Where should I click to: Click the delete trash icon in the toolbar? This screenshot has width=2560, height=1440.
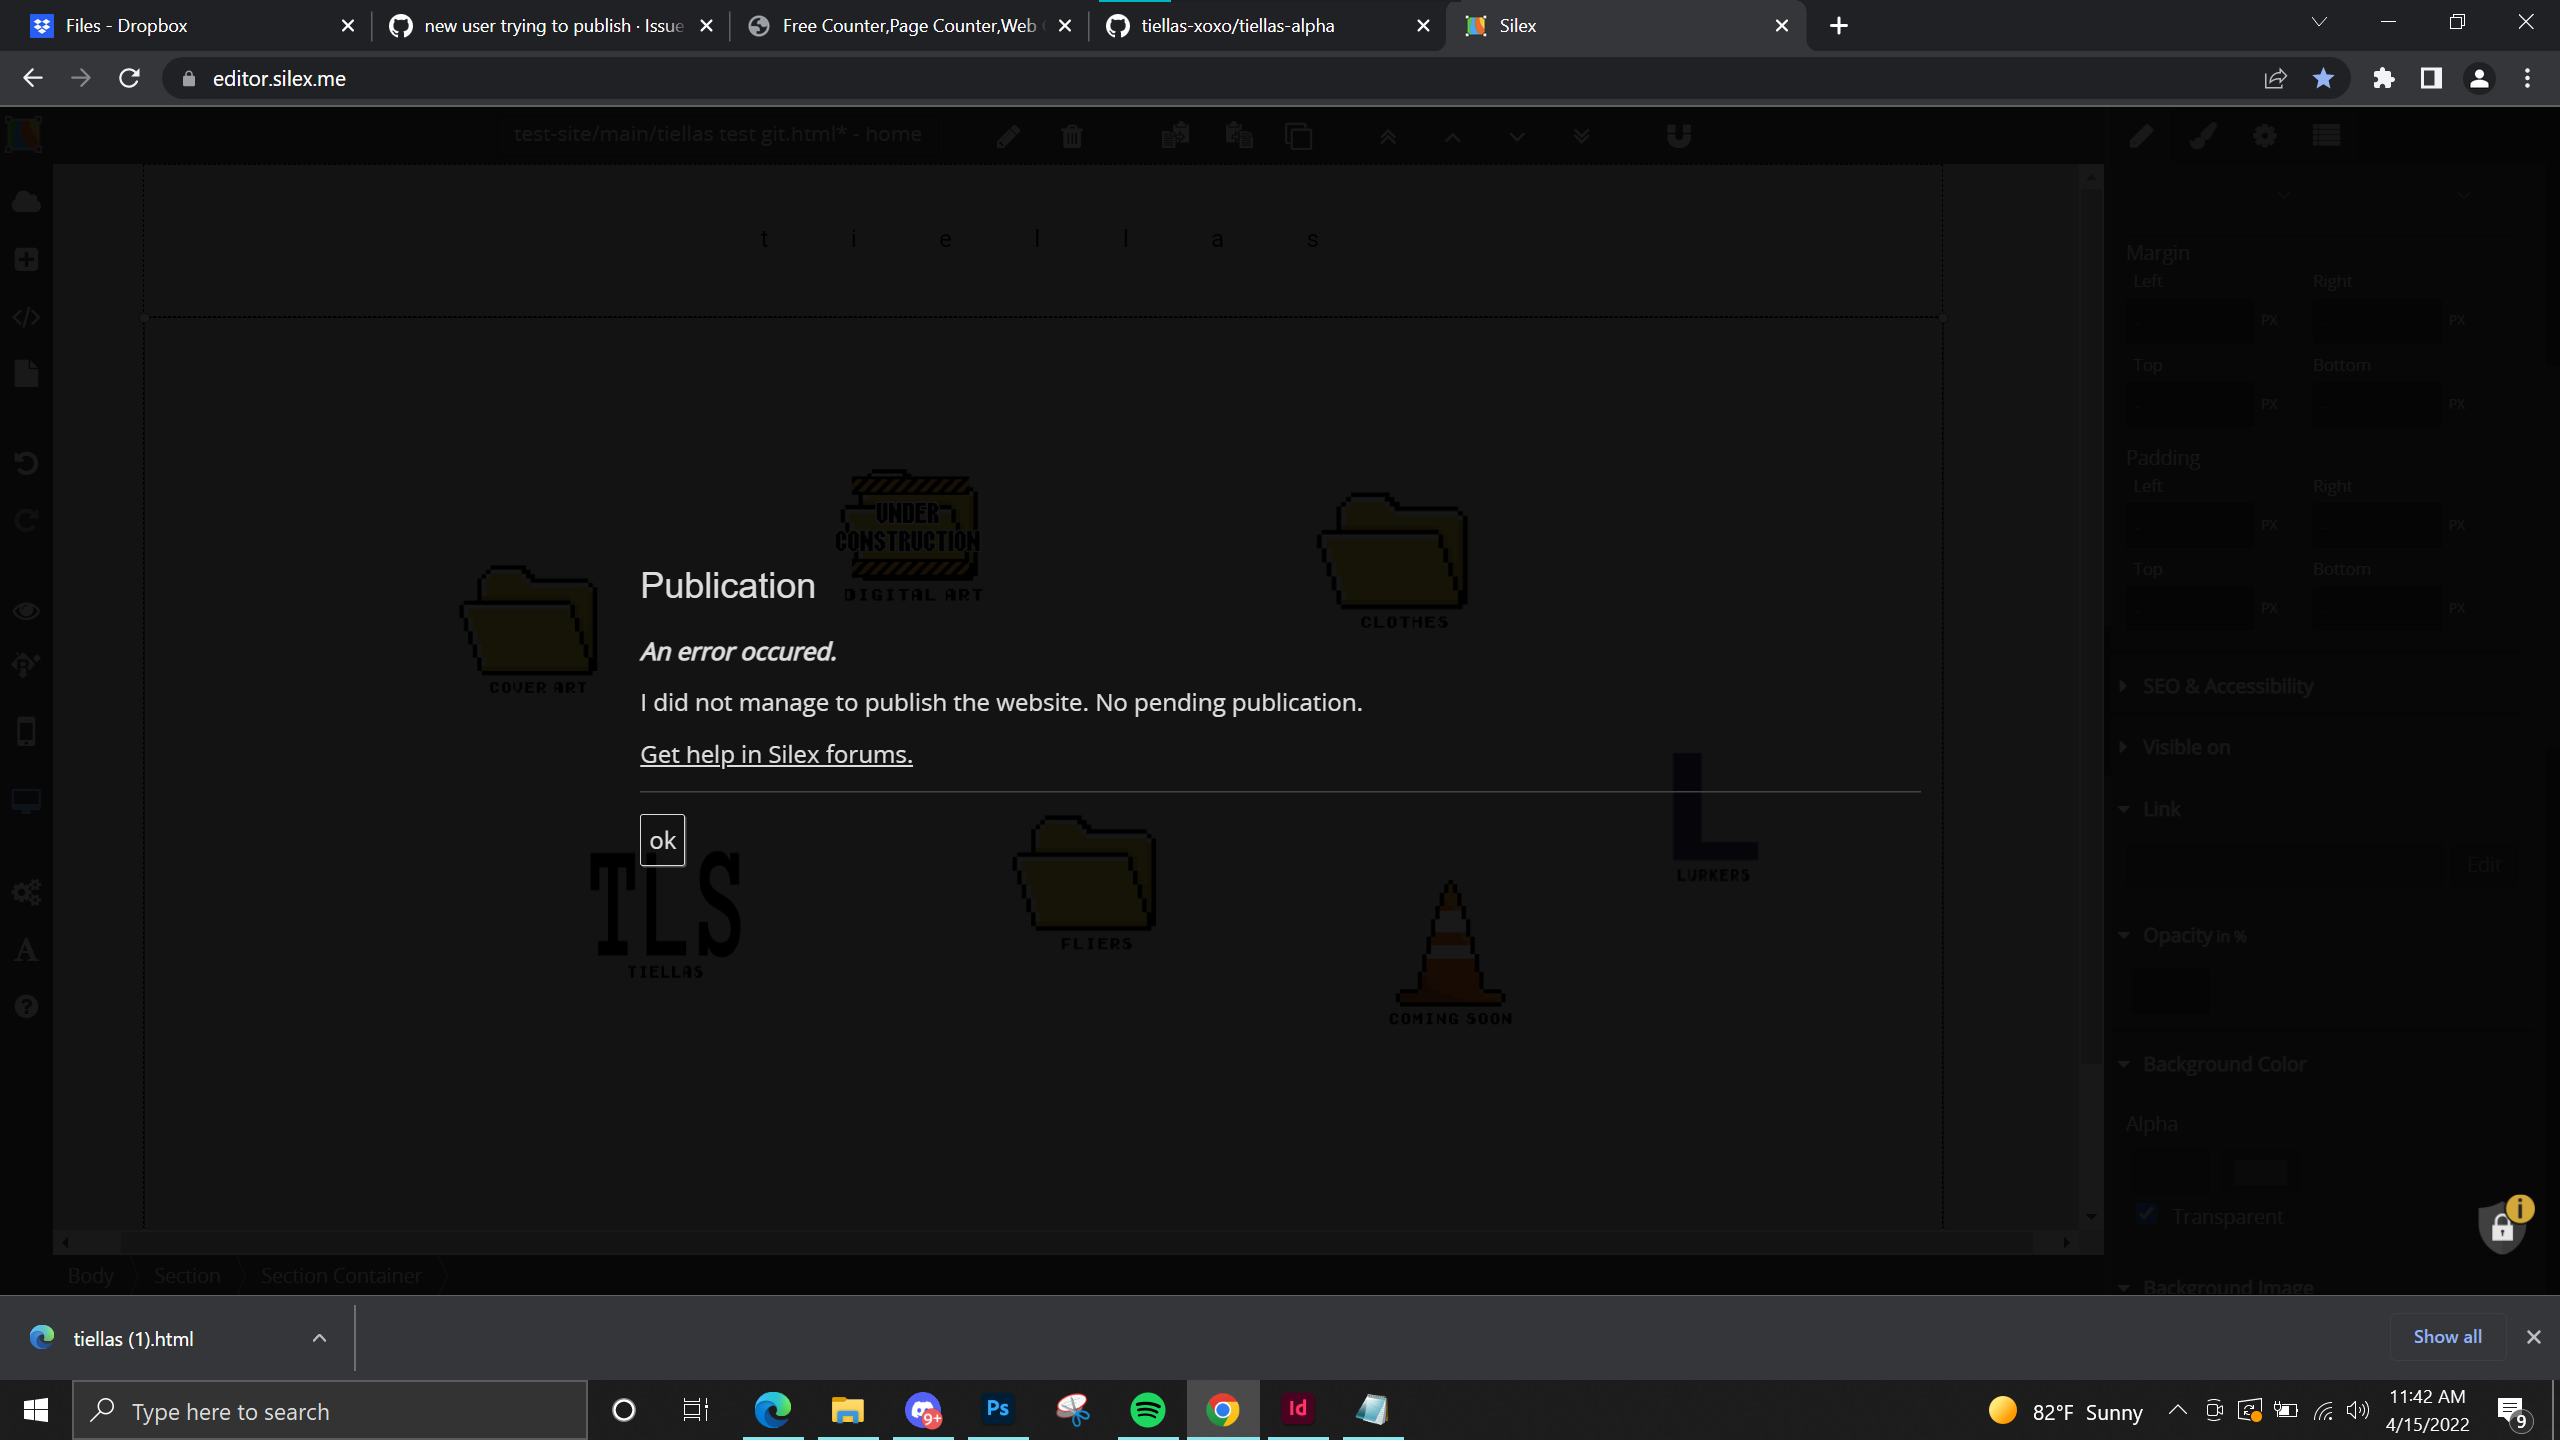pyautogui.click(x=1072, y=136)
